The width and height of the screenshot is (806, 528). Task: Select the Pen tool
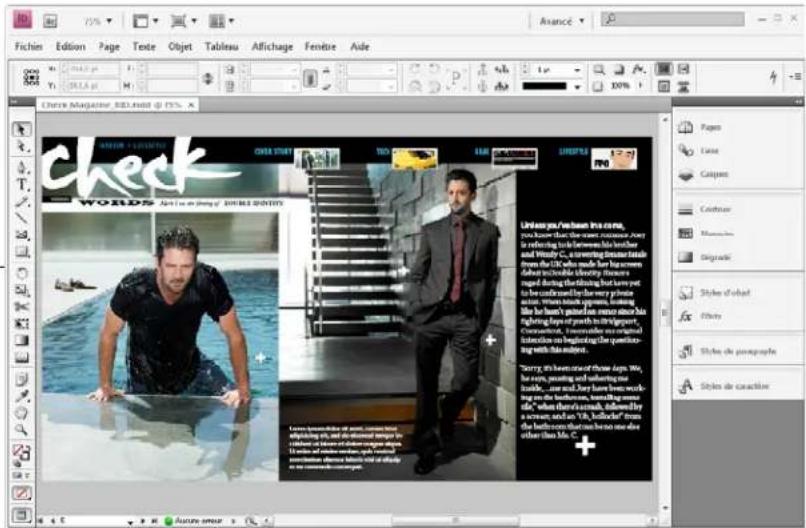pyautogui.click(x=22, y=167)
